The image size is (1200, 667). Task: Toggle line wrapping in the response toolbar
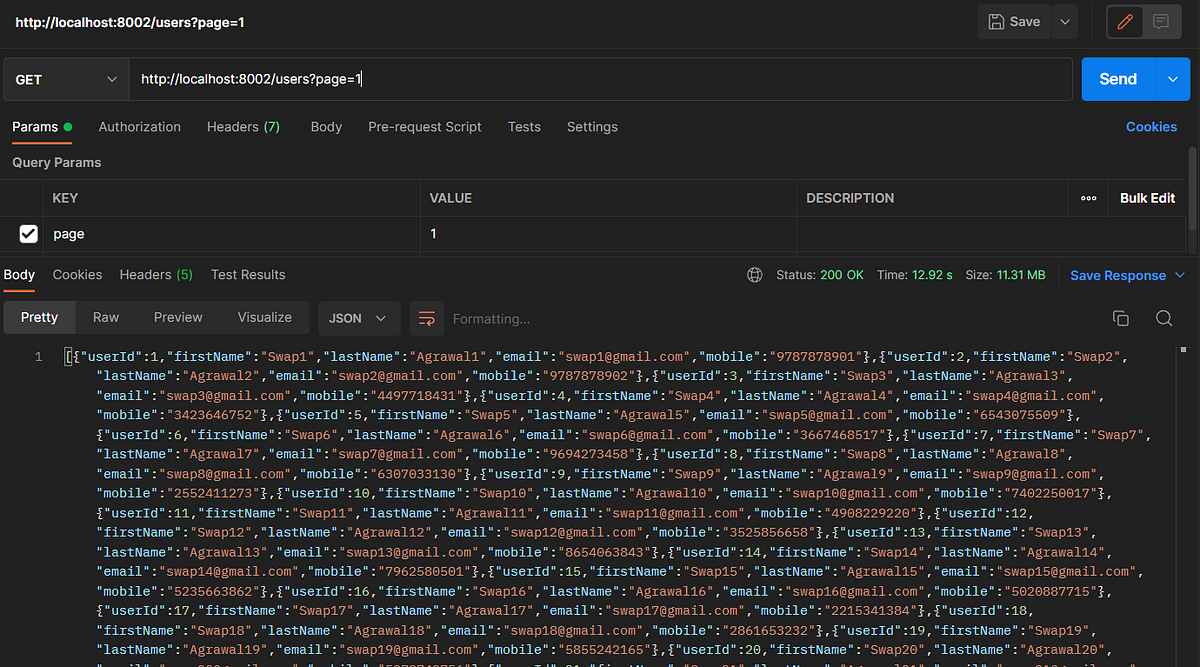(427, 318)
